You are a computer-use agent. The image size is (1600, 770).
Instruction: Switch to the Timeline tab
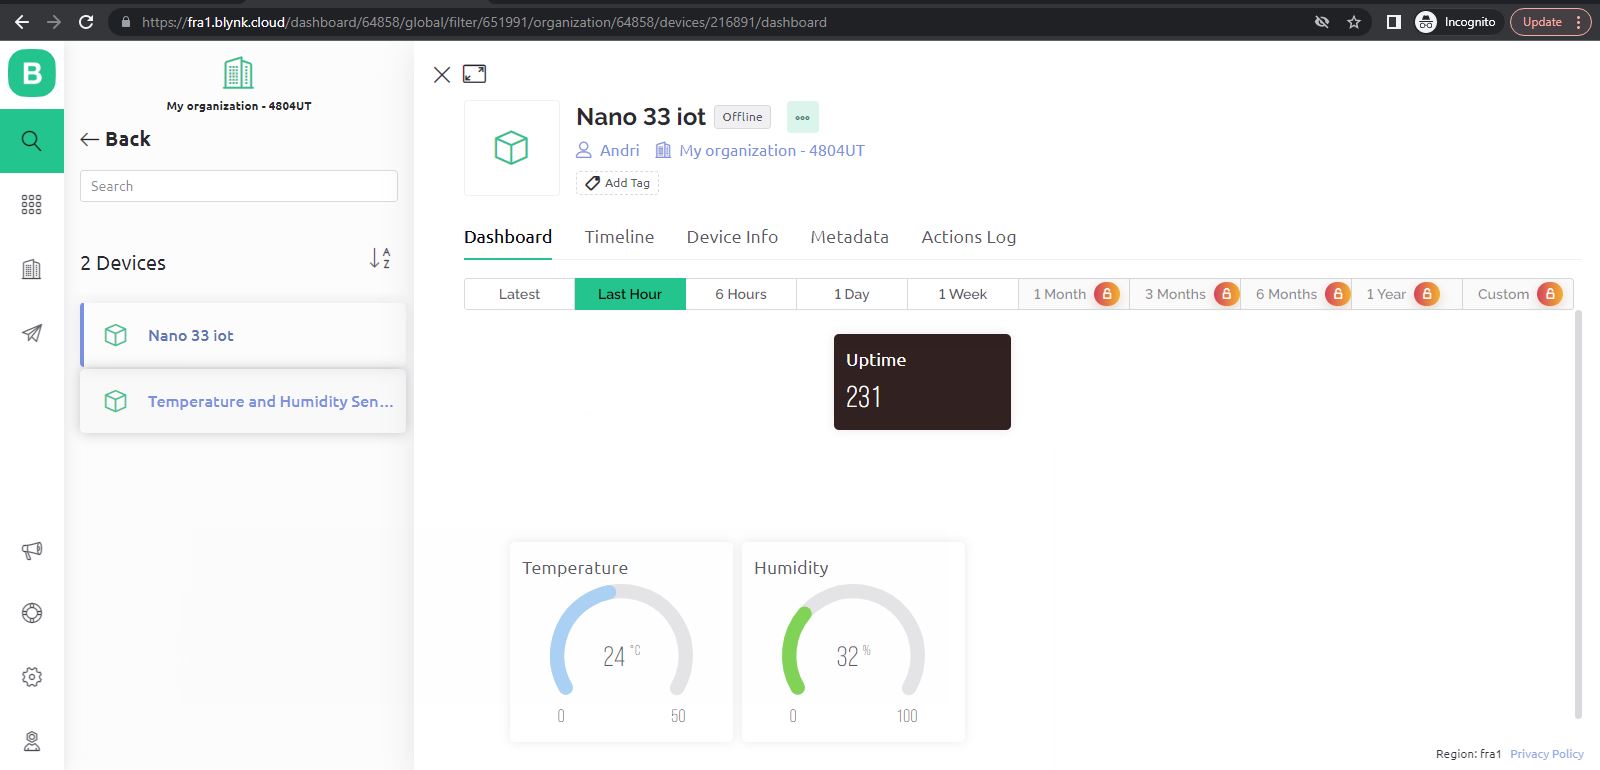tap(619, 237)
